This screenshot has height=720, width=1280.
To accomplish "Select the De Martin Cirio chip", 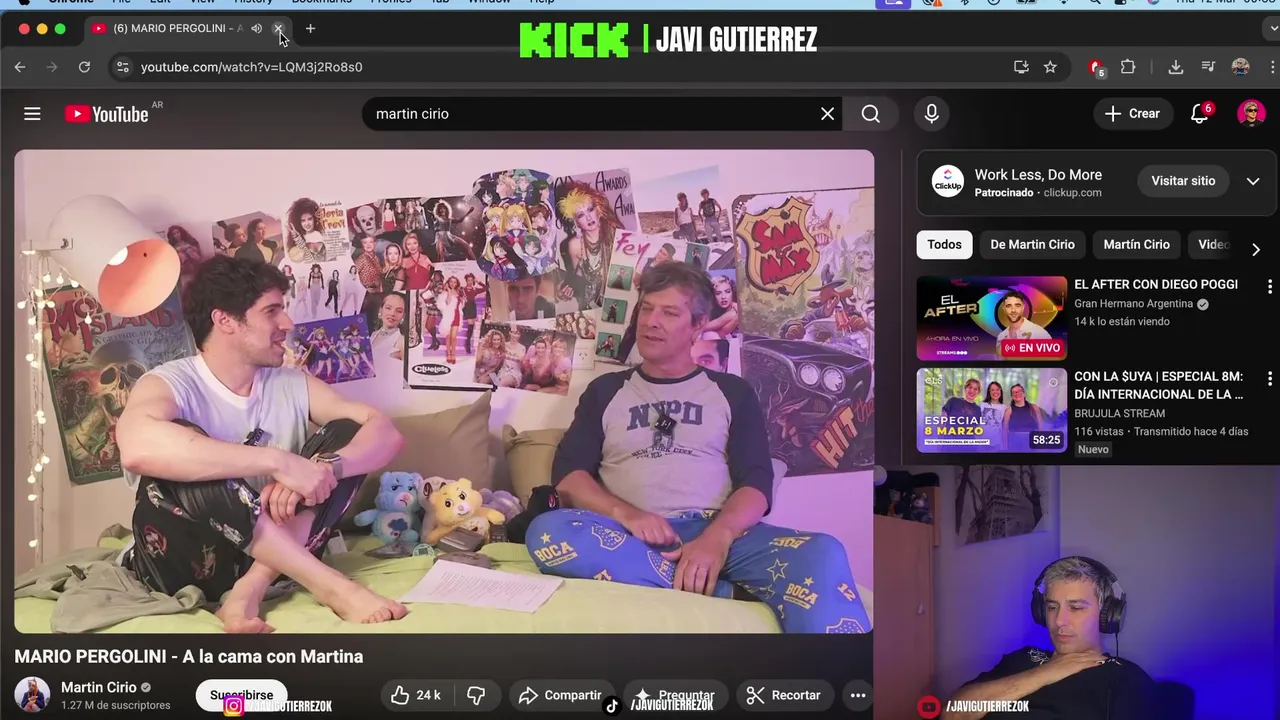I will click(x=1032, y=244).
